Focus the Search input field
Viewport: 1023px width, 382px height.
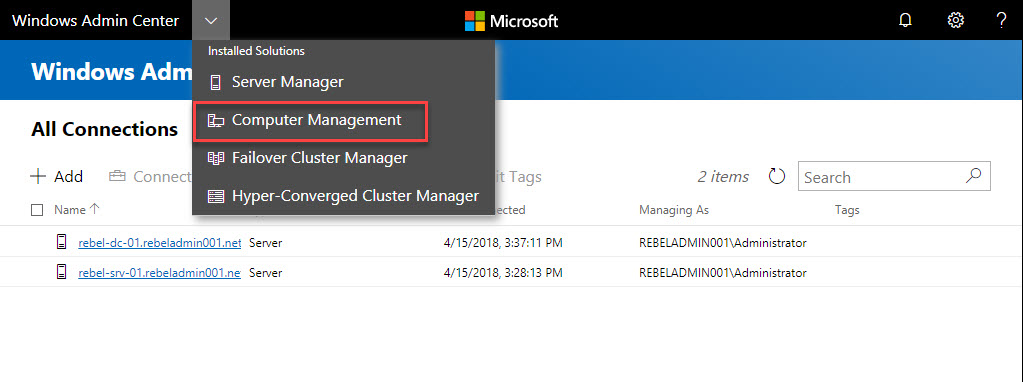click(894, 177)
